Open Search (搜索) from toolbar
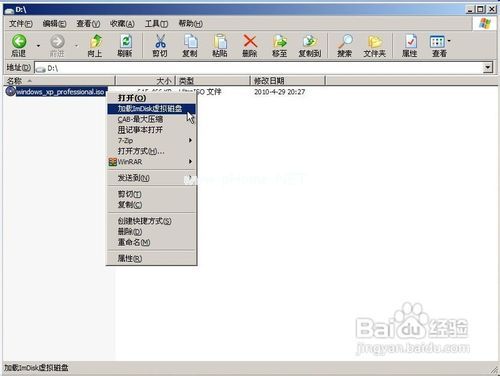The height and width of the screenshot is (376, 500). tap(345, 42)
